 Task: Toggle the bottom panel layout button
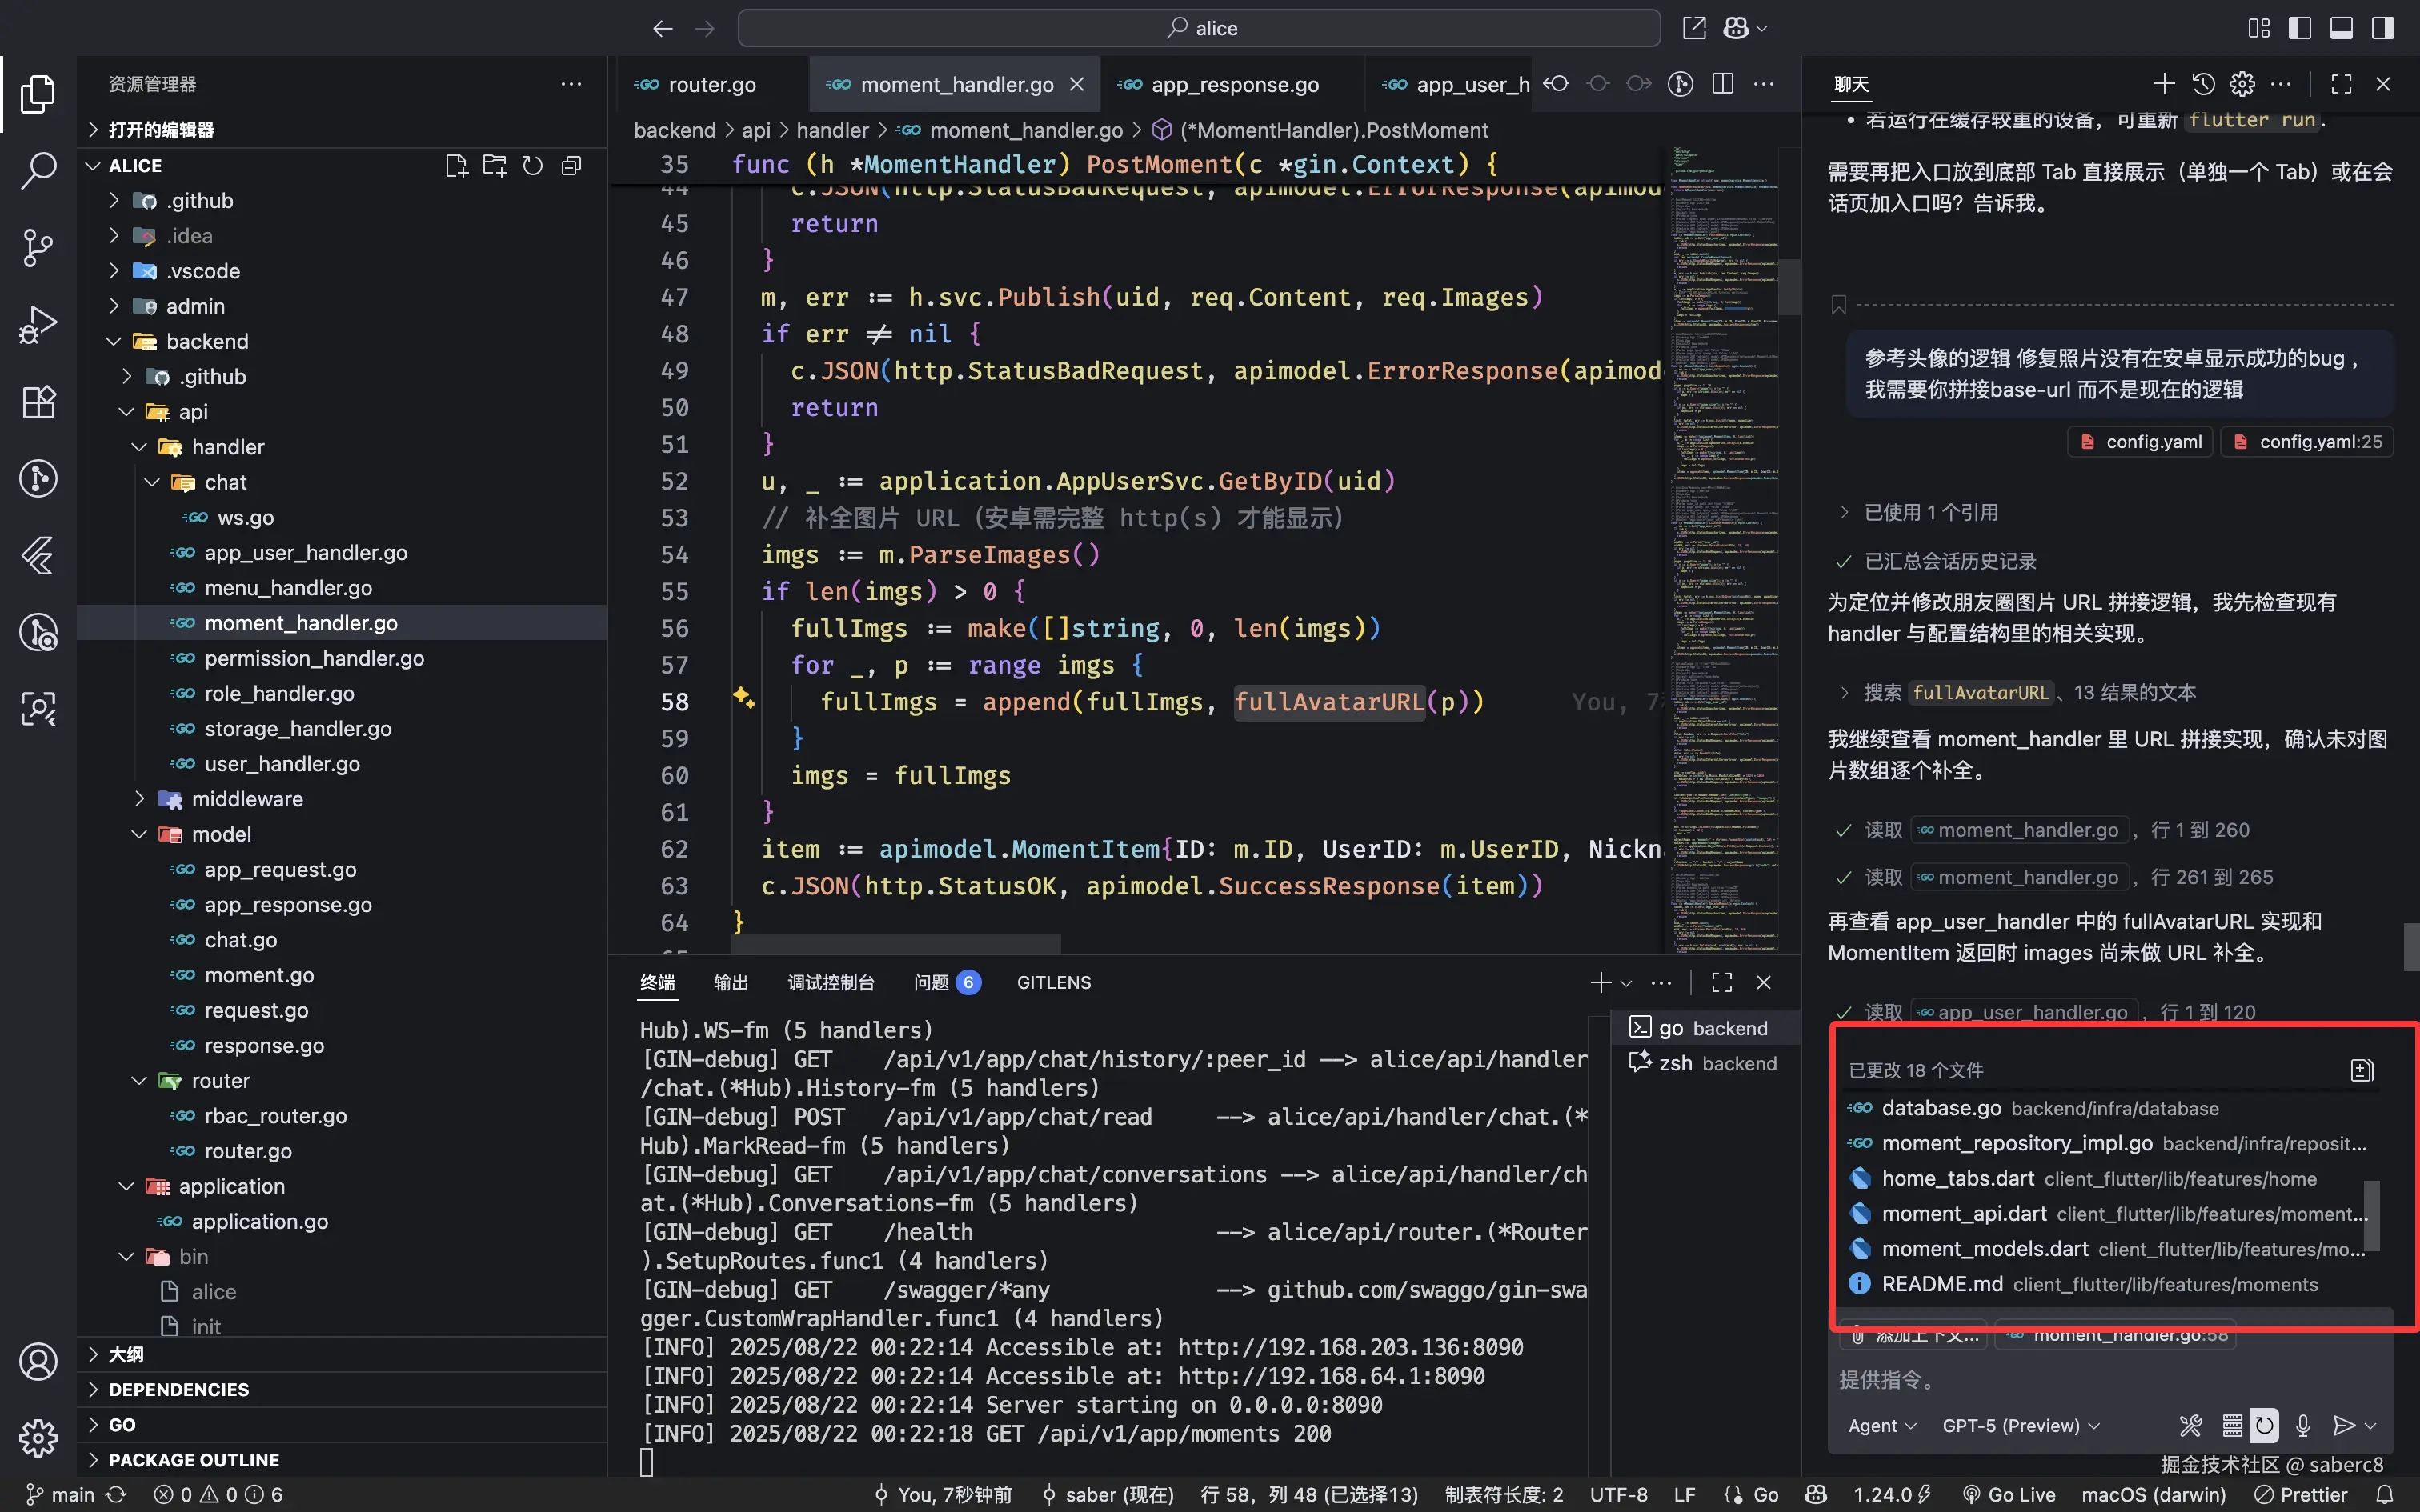(2341, 28)
